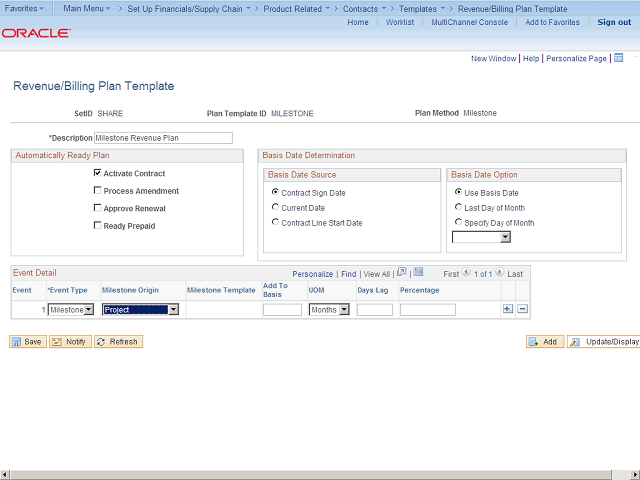Click the Percentage input field
The width and height of the screenshot is (640, 480).
[x=428, y=310]
